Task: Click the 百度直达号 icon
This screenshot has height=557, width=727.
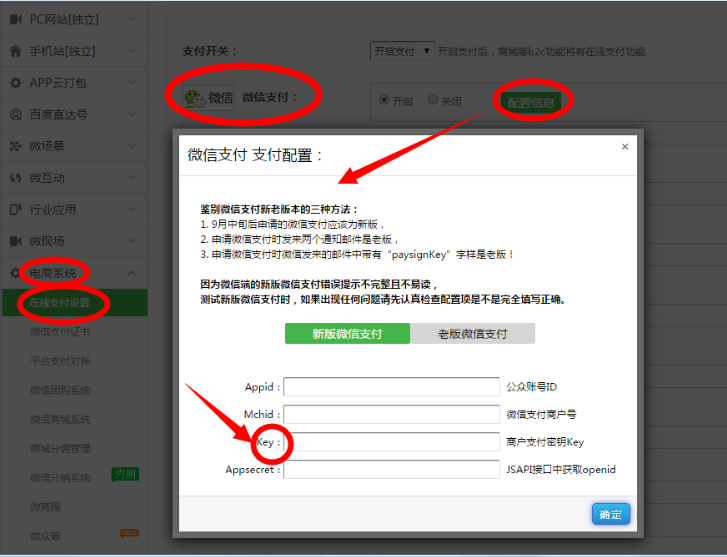Action: pos(15,115)
